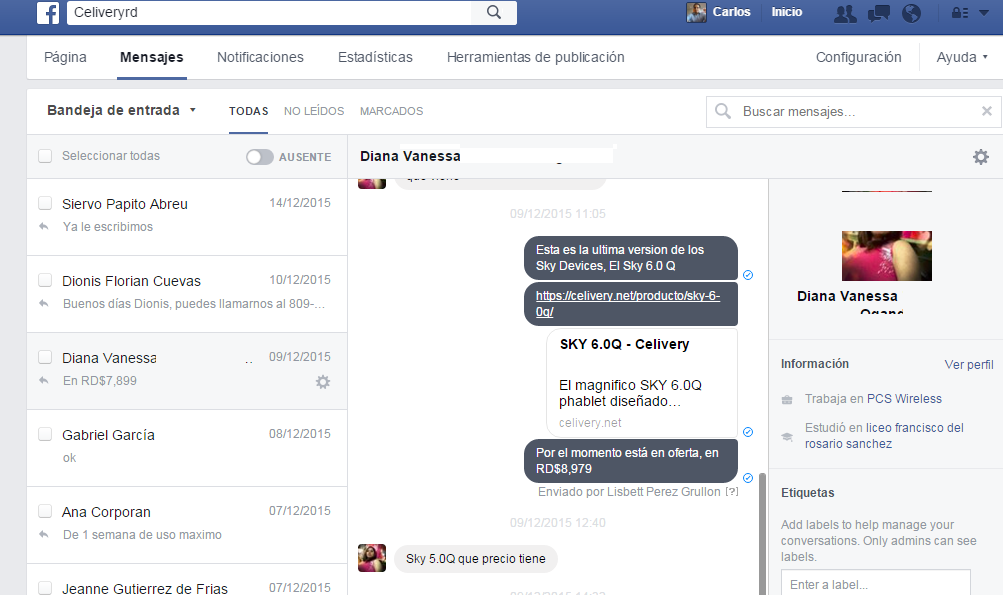Go to the Página tab
1003x595 pixels.
[x=65, y=57]
